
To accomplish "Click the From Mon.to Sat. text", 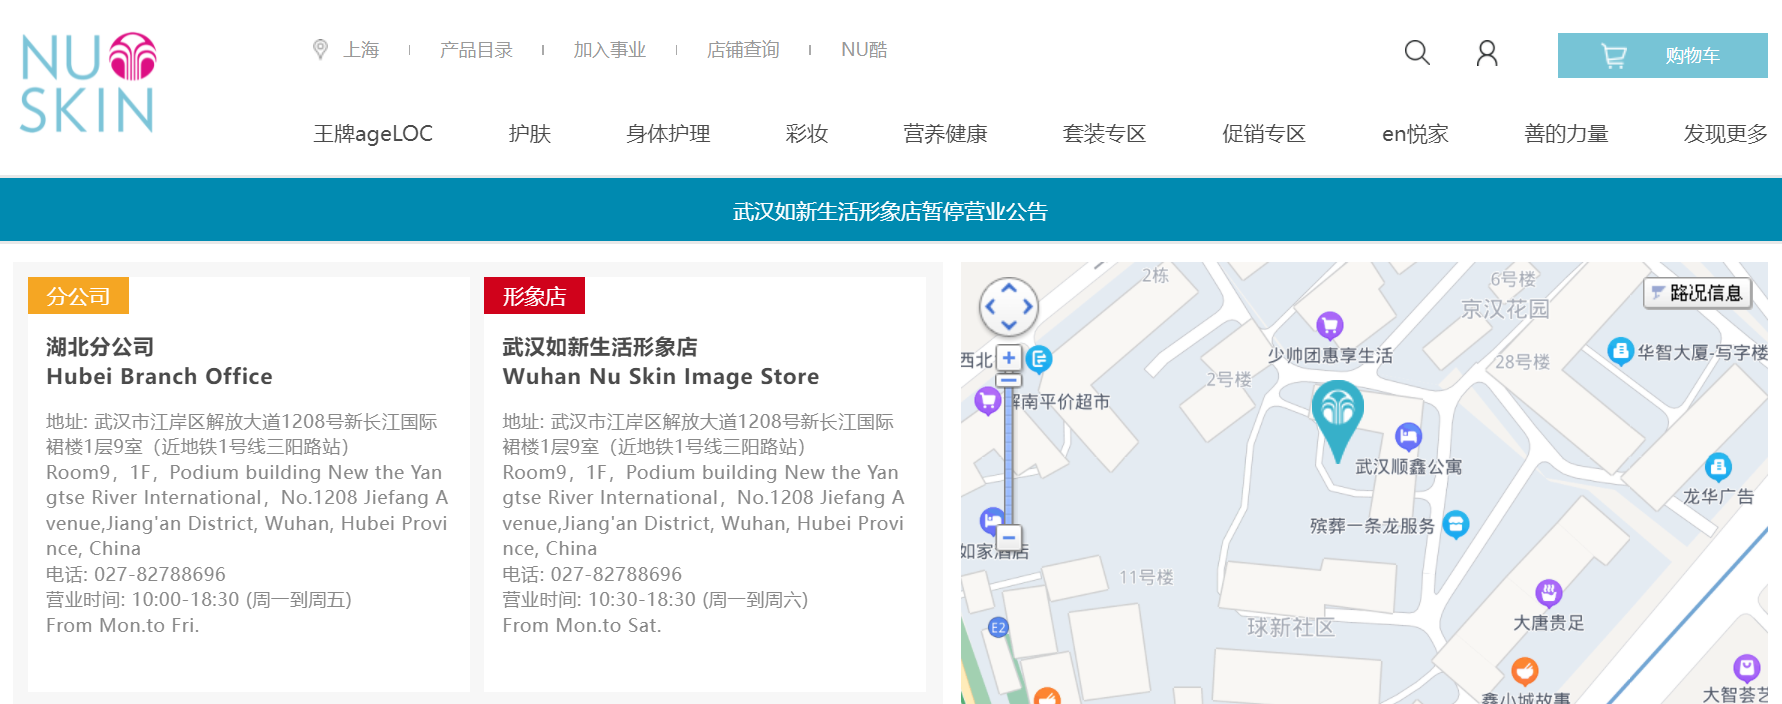I will pos(582,625).
